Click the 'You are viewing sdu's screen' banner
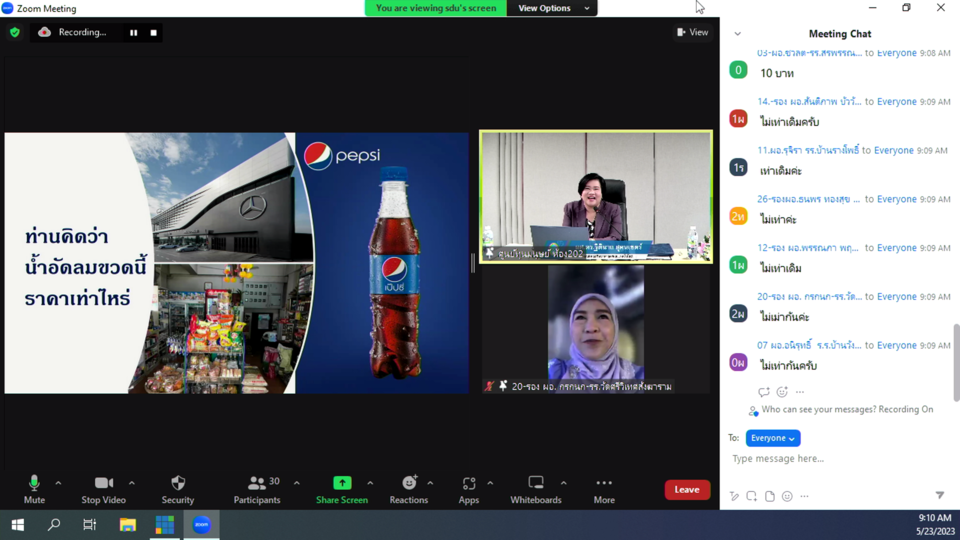The image size is (960, 540). (436, 8)
